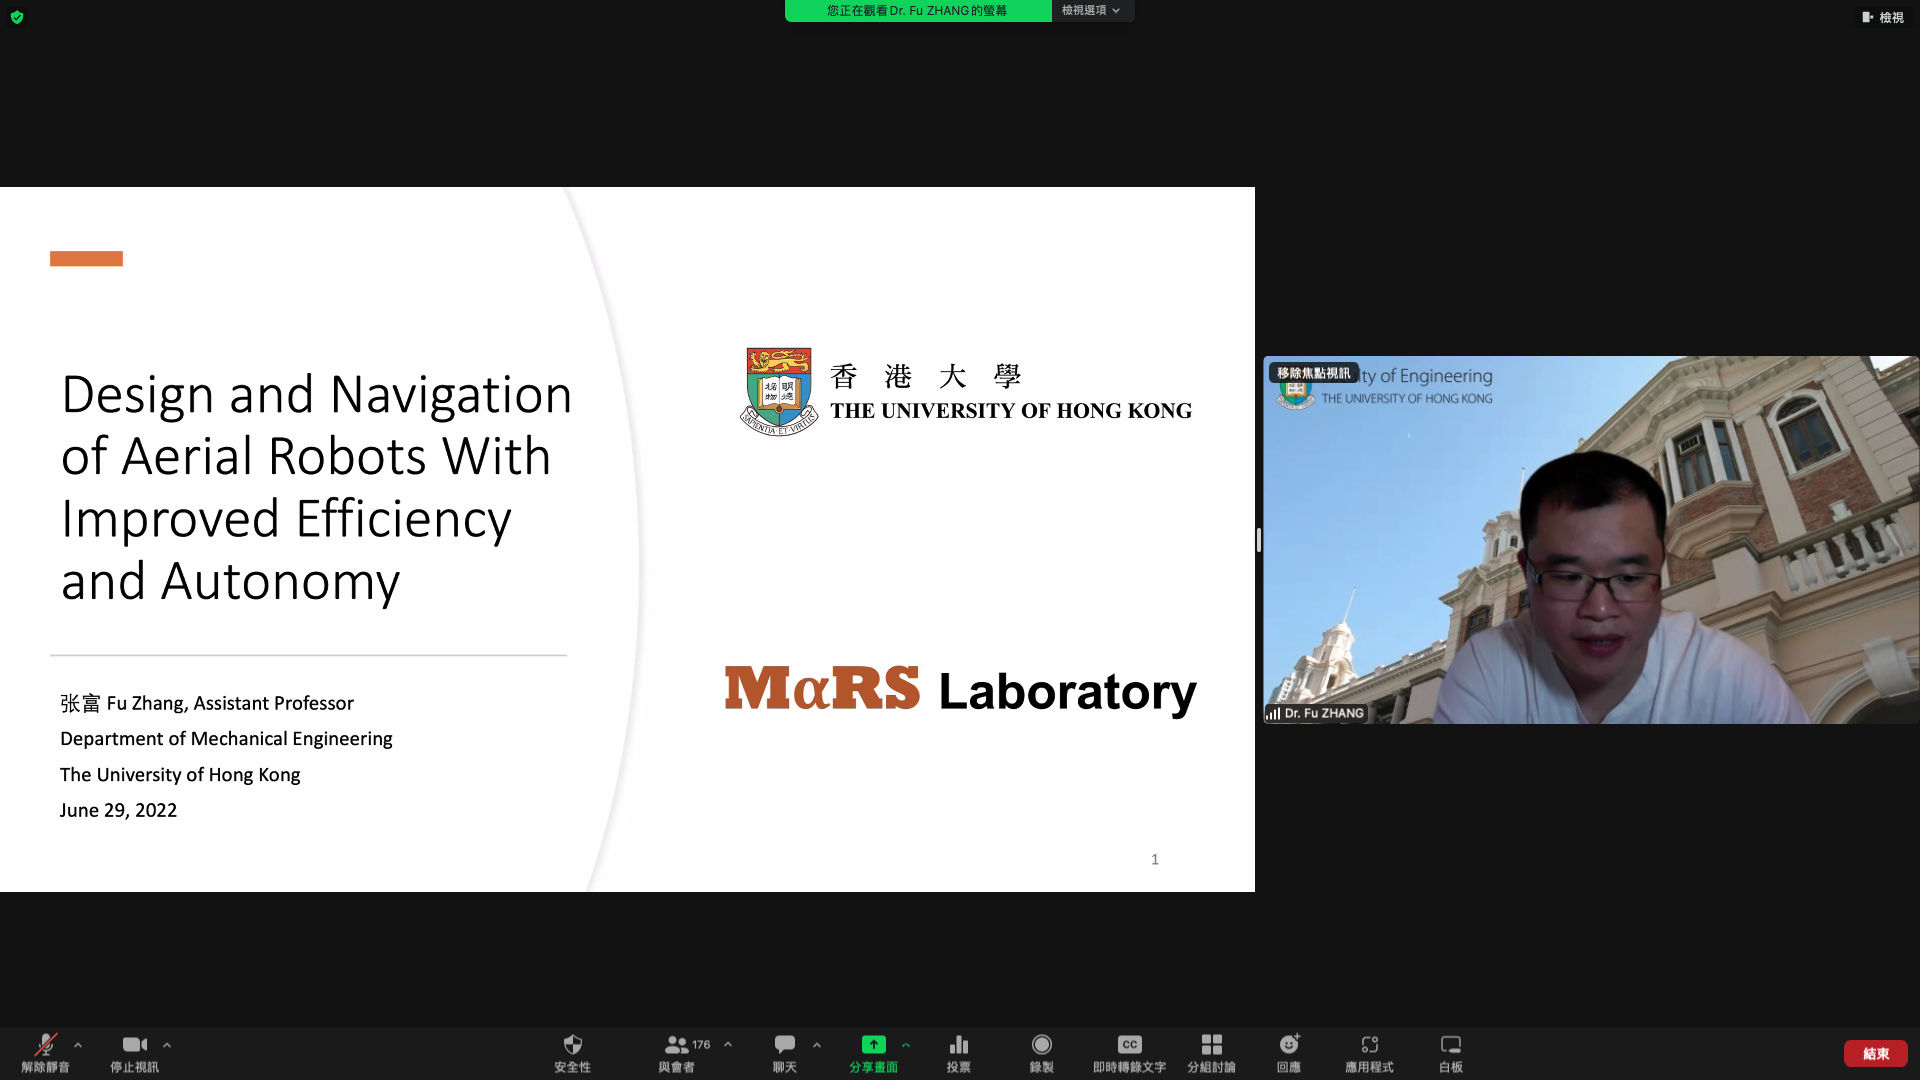Open the Security shield icon
This screenshot has width=1920, height=1080.
[572, 1045]
